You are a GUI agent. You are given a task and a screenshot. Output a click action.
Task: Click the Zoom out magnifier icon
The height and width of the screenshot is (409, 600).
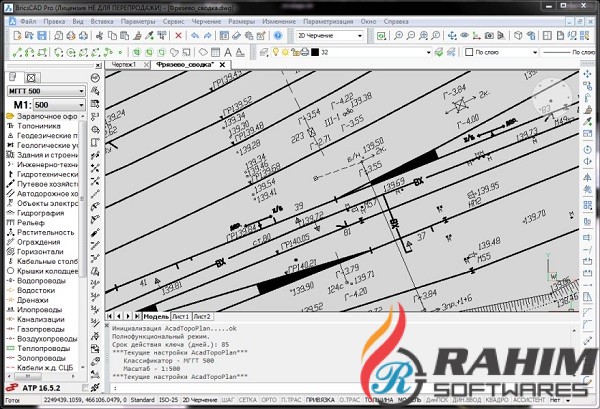pyautogui.click(x=411, y=36)
